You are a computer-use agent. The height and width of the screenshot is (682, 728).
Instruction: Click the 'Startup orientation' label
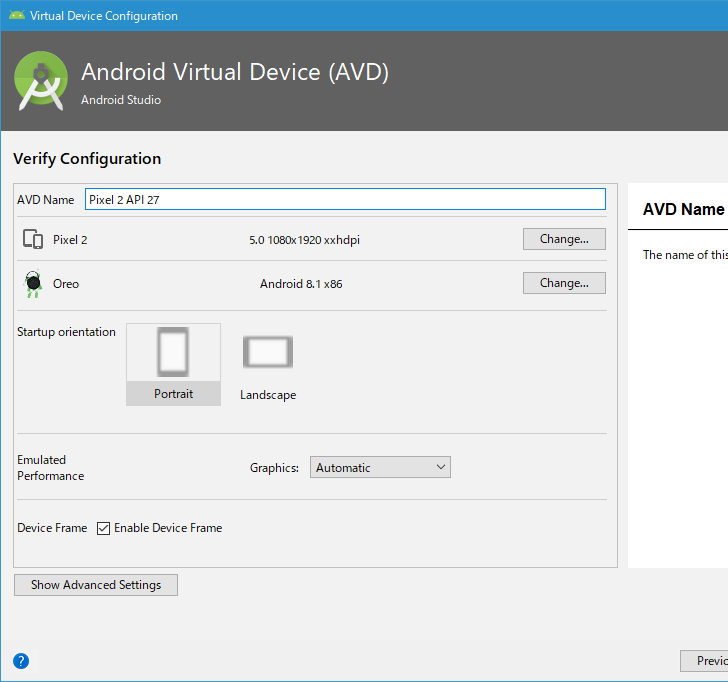pos(66,332)
